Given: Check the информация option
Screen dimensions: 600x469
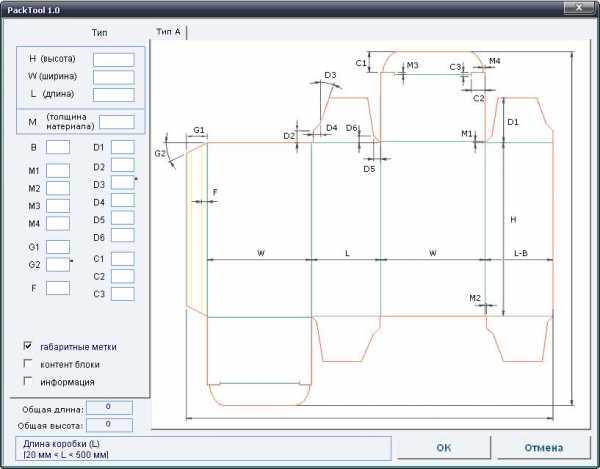Looking at the screenshot, I should (x=28, y=381).
